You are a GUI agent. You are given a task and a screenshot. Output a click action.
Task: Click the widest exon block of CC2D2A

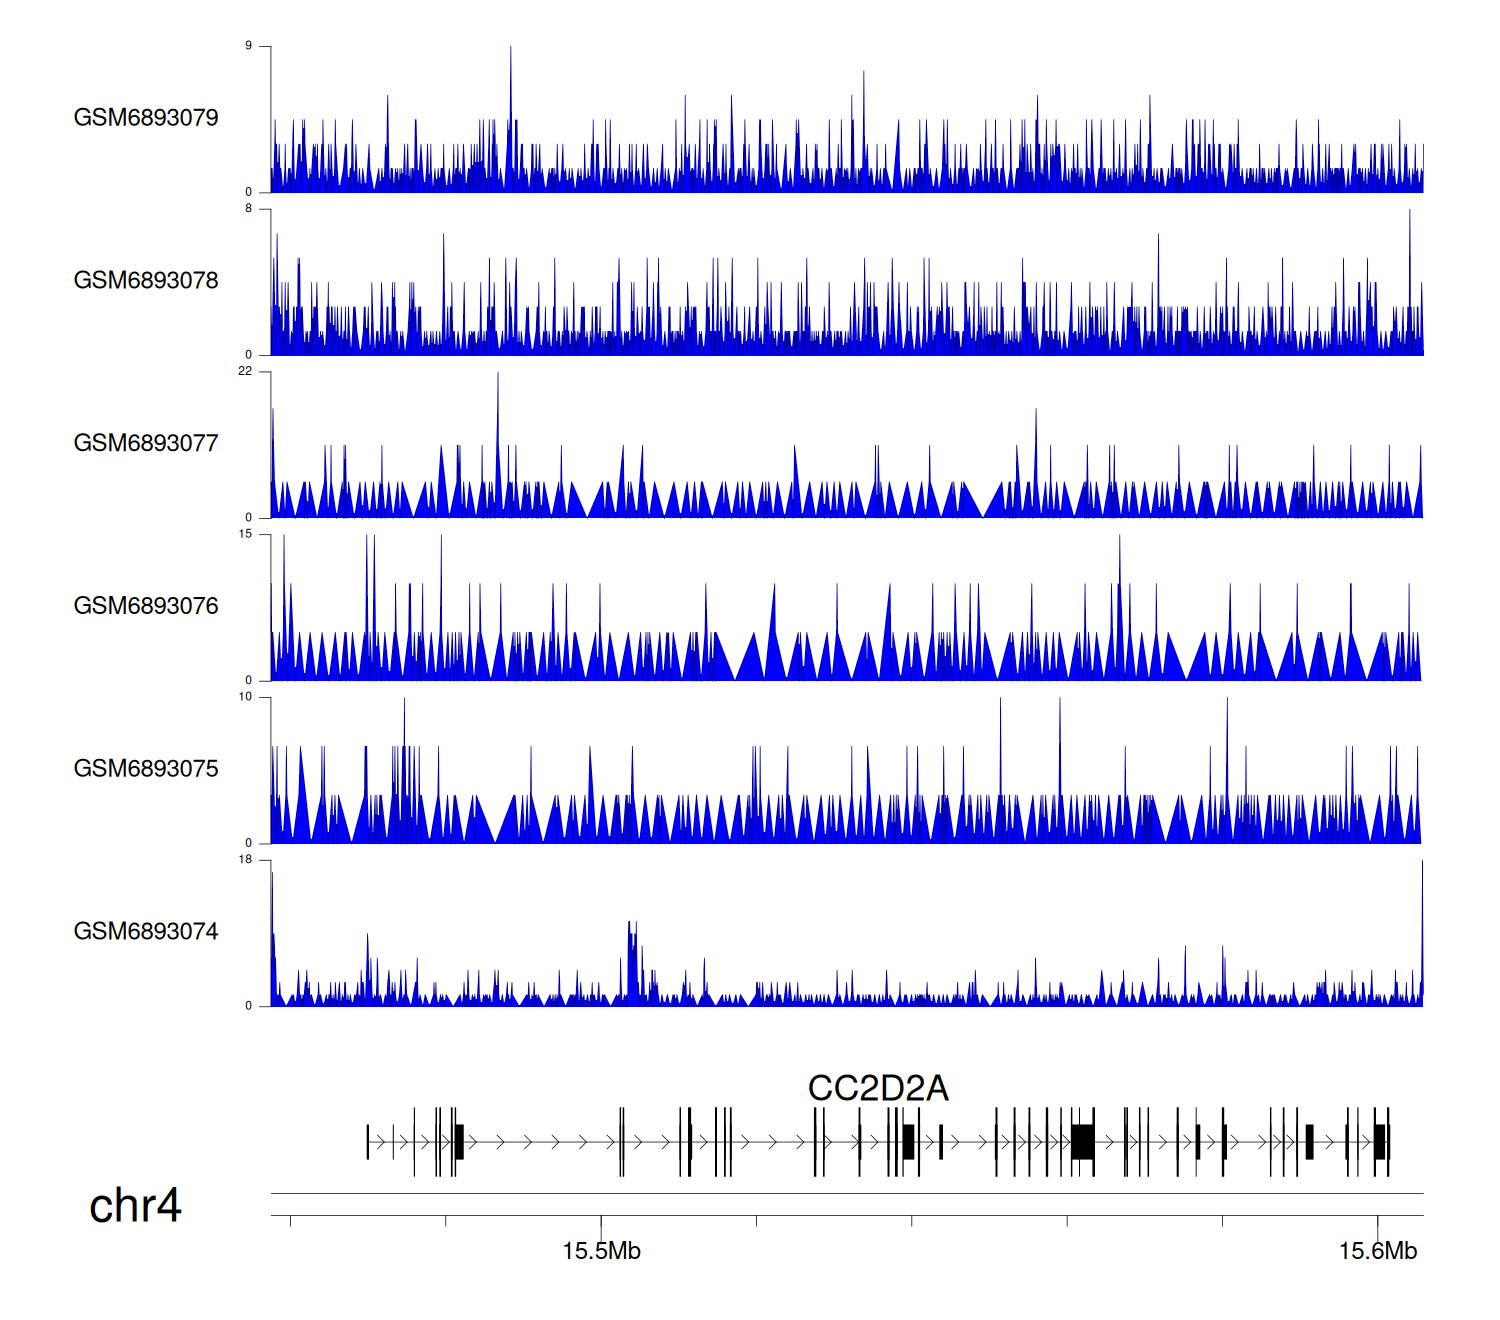tap(1082, 1141)
